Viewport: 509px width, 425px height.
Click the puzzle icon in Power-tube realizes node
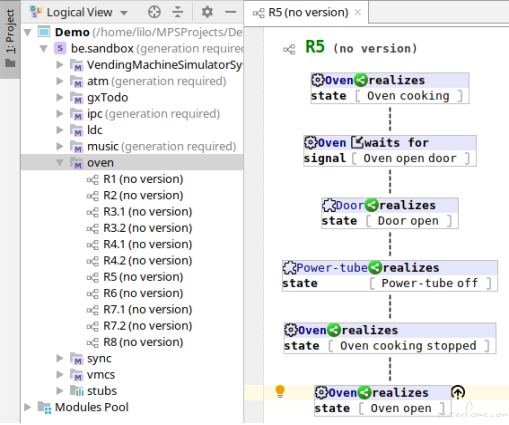289,268
